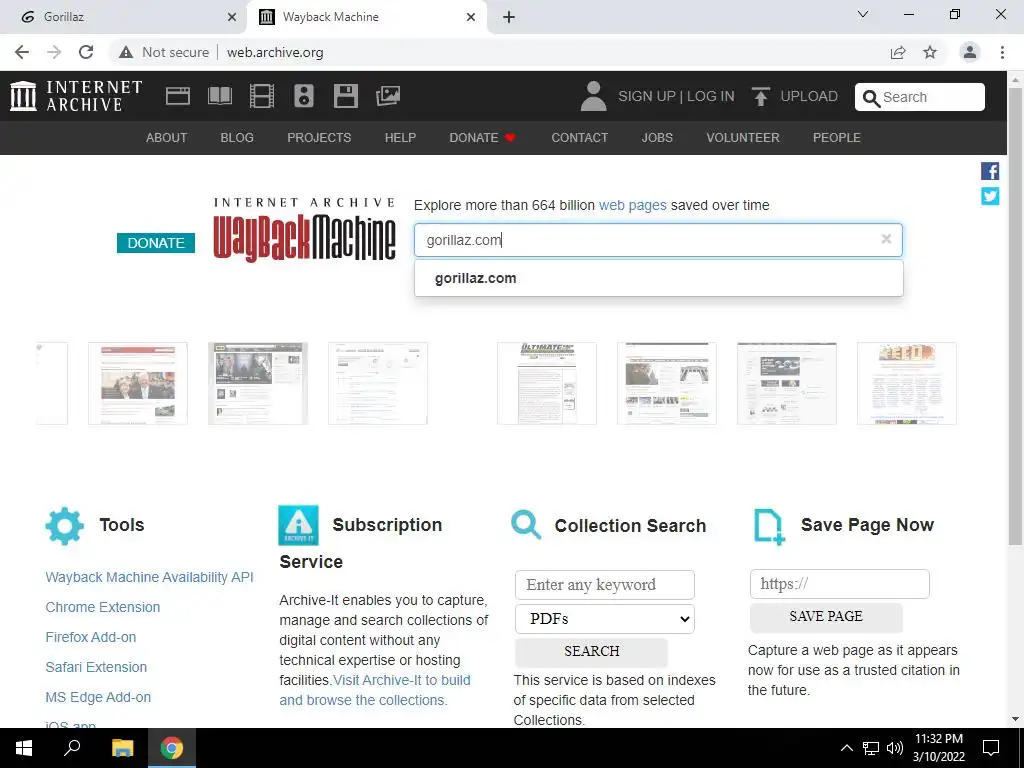1024x768 pixels.
Task: Open the Texts book icon
Action: pos(219,96)
